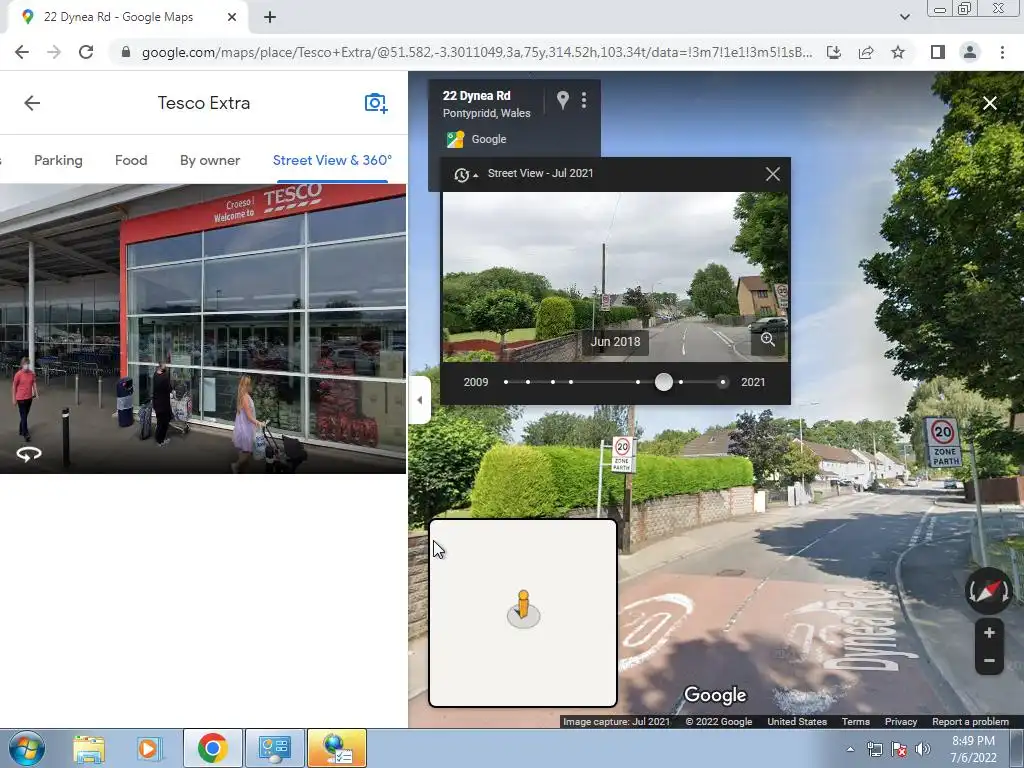Click the browser Back arrow
1024x768 pixels.
pos(22,52)
